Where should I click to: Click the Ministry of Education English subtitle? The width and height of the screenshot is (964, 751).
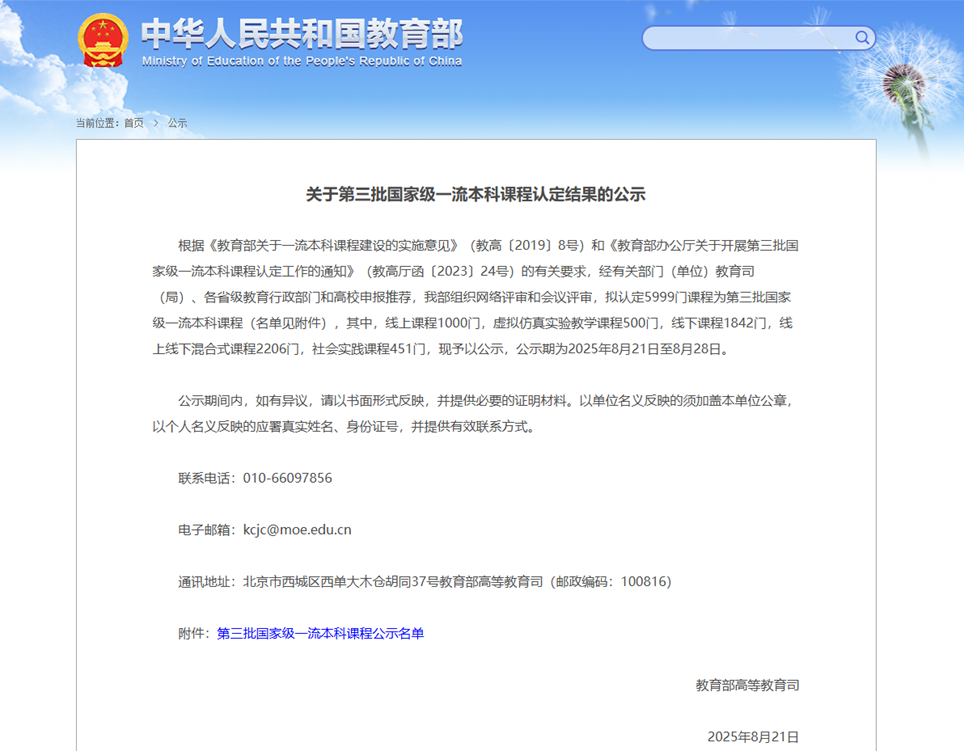tap(301, 61)
